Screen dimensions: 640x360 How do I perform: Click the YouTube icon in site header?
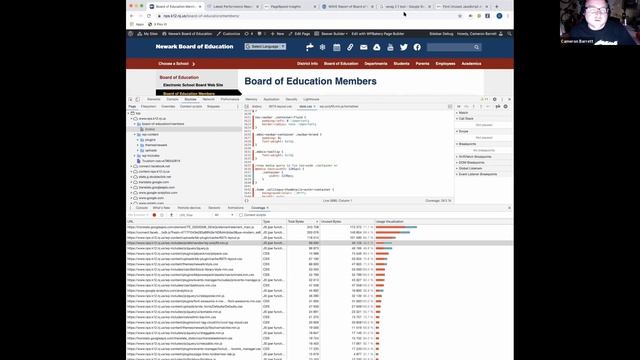(x=390, y=47)
